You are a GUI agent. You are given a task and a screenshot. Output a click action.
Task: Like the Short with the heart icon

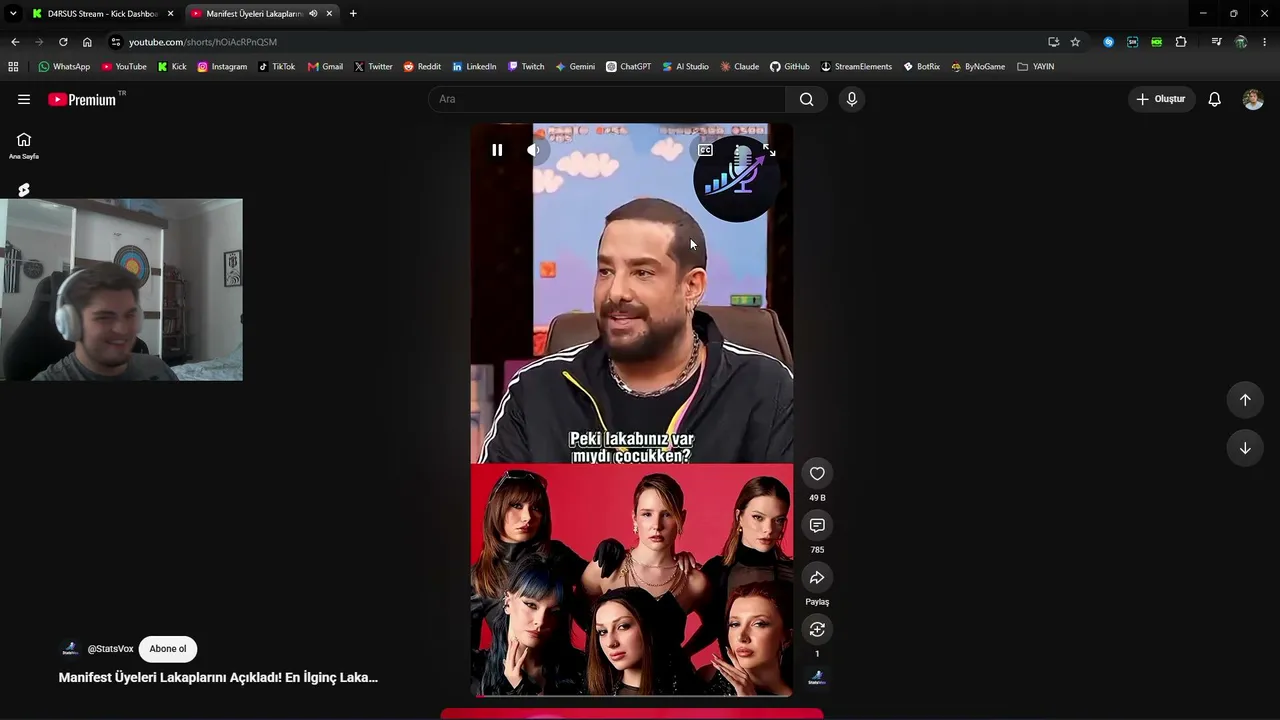[x=817, y=474]
